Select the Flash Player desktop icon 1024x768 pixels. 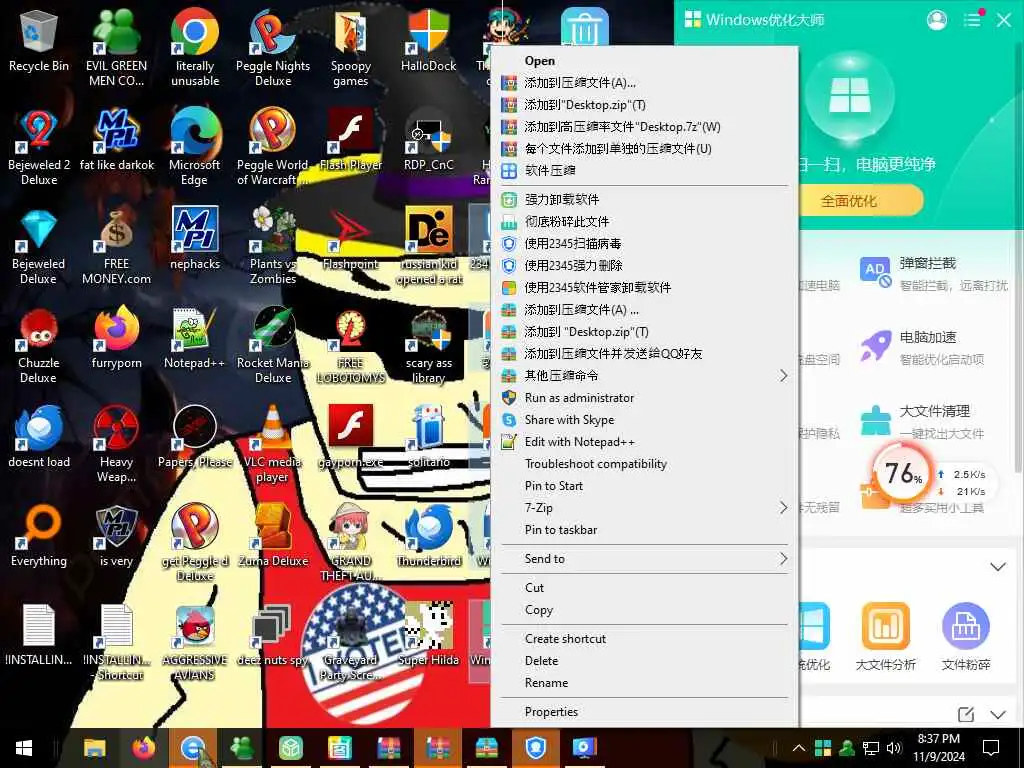[351, 140]
